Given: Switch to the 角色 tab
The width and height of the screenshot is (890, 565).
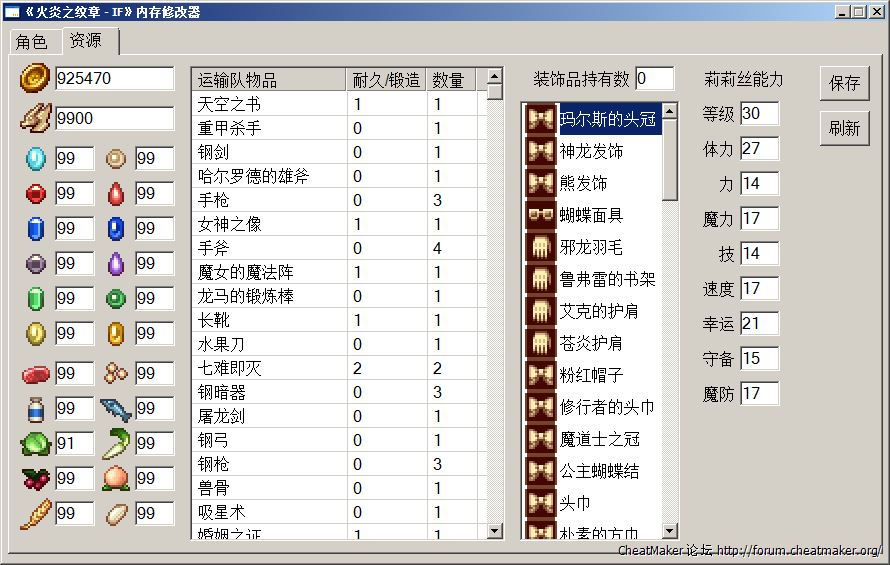Looking at the screenshot, I should 31,41.
